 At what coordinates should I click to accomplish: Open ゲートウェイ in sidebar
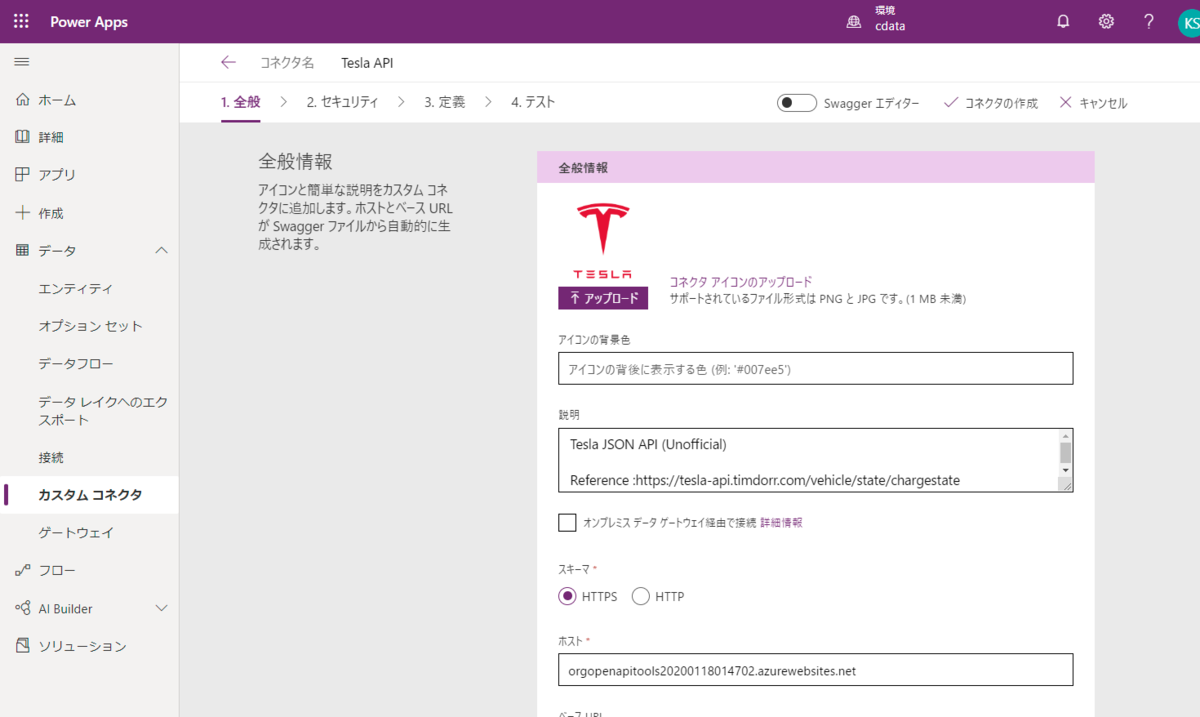tap(76, 532)
